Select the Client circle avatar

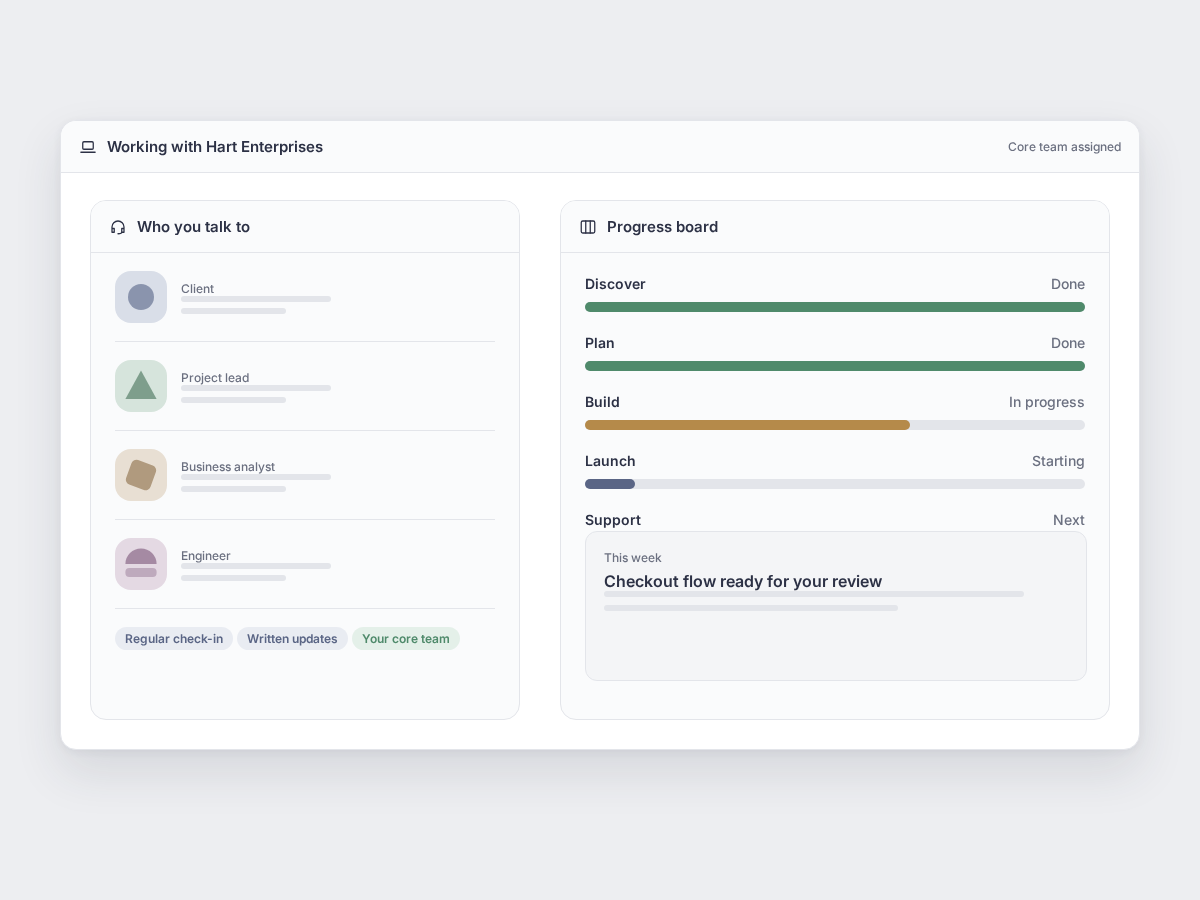tap(141, 297)
